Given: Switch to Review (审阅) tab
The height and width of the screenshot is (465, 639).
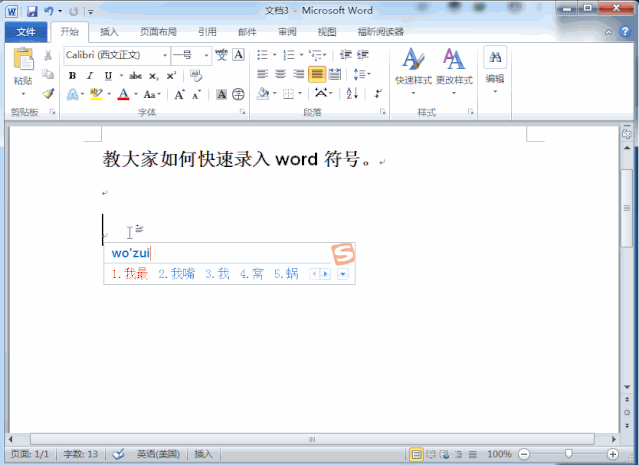Looking at the screenshot, I should click(x=287, y=32).
